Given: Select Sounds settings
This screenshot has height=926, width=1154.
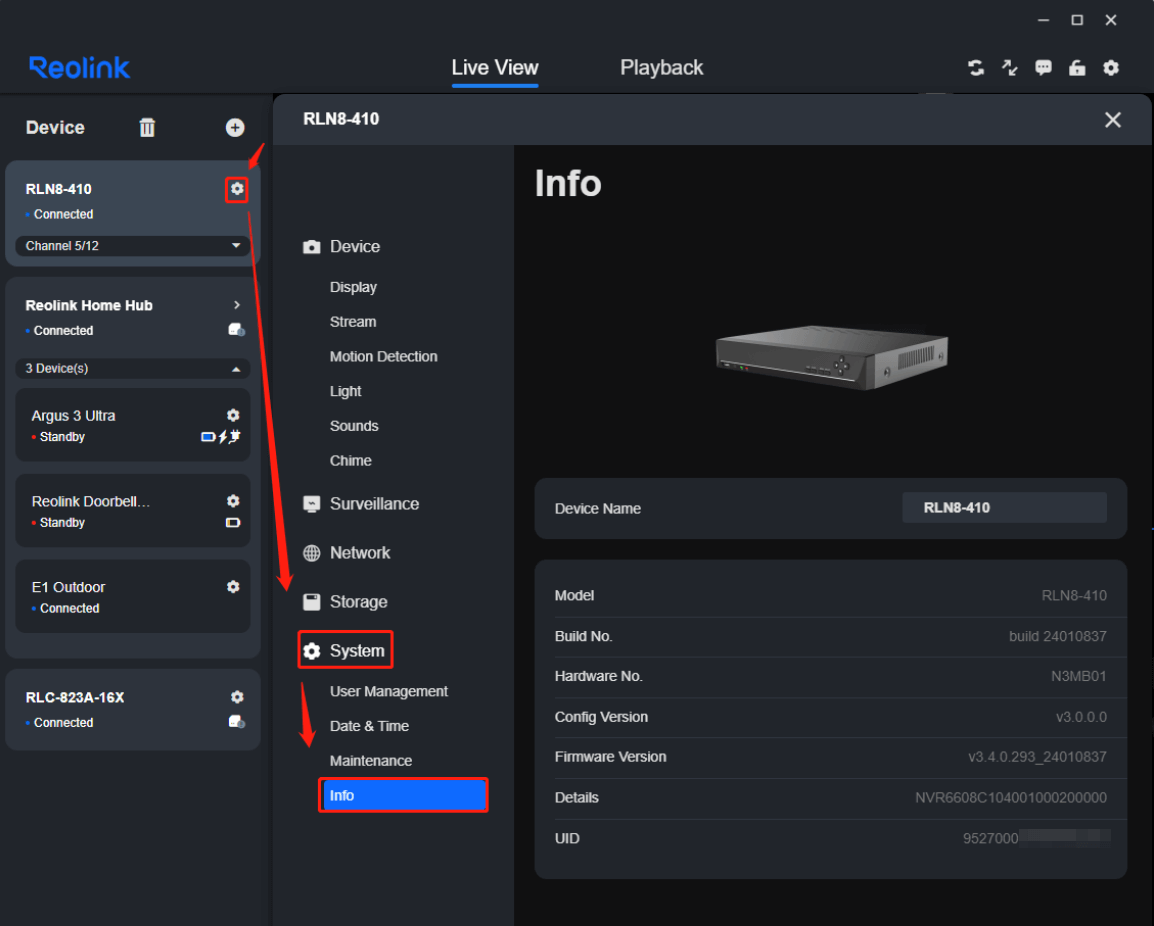Looking at the screenshot, I should click(354, 425).
